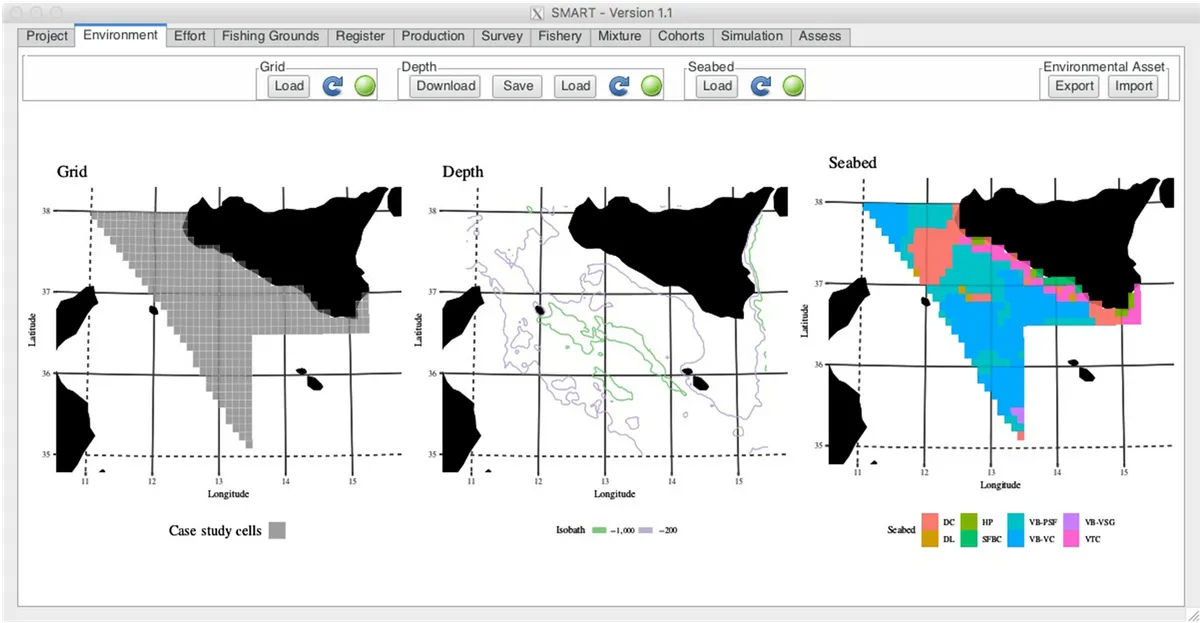
Task: Click the X11 icon in the title bar
Action: coord(537,13)
